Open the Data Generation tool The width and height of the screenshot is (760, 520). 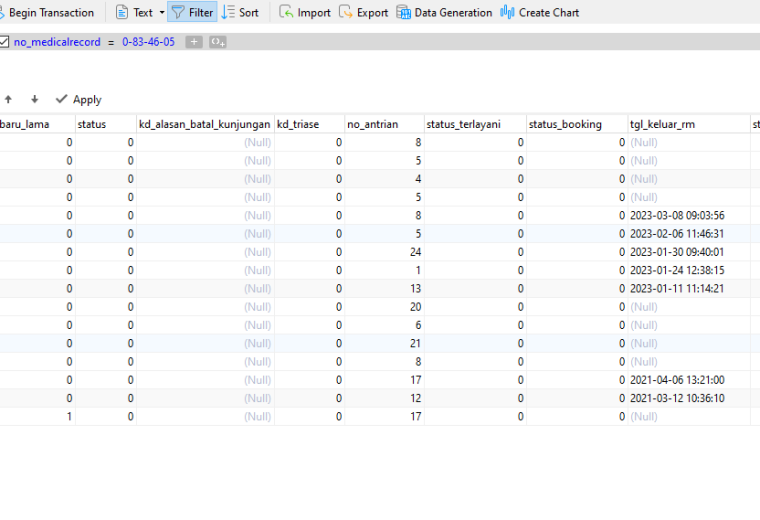(x=444, y=13)
